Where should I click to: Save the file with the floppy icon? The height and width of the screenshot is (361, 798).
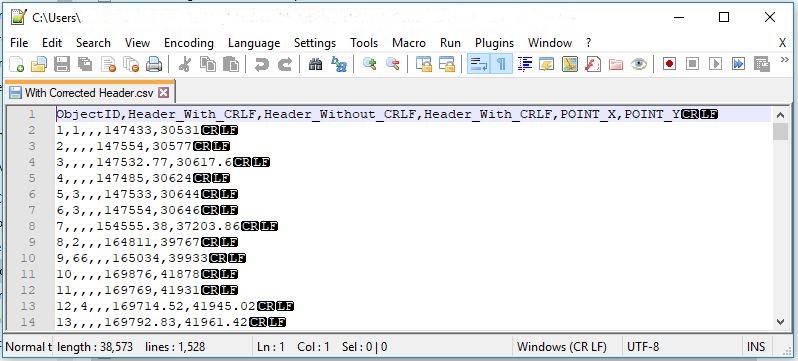click(x=62, y=64)
